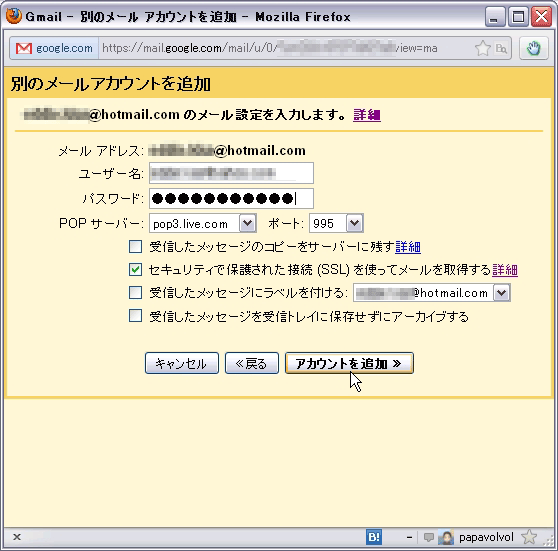The image size is (558, 551).
Task: Check the archive incoming messages checkbox
Action: pos(135,316)
